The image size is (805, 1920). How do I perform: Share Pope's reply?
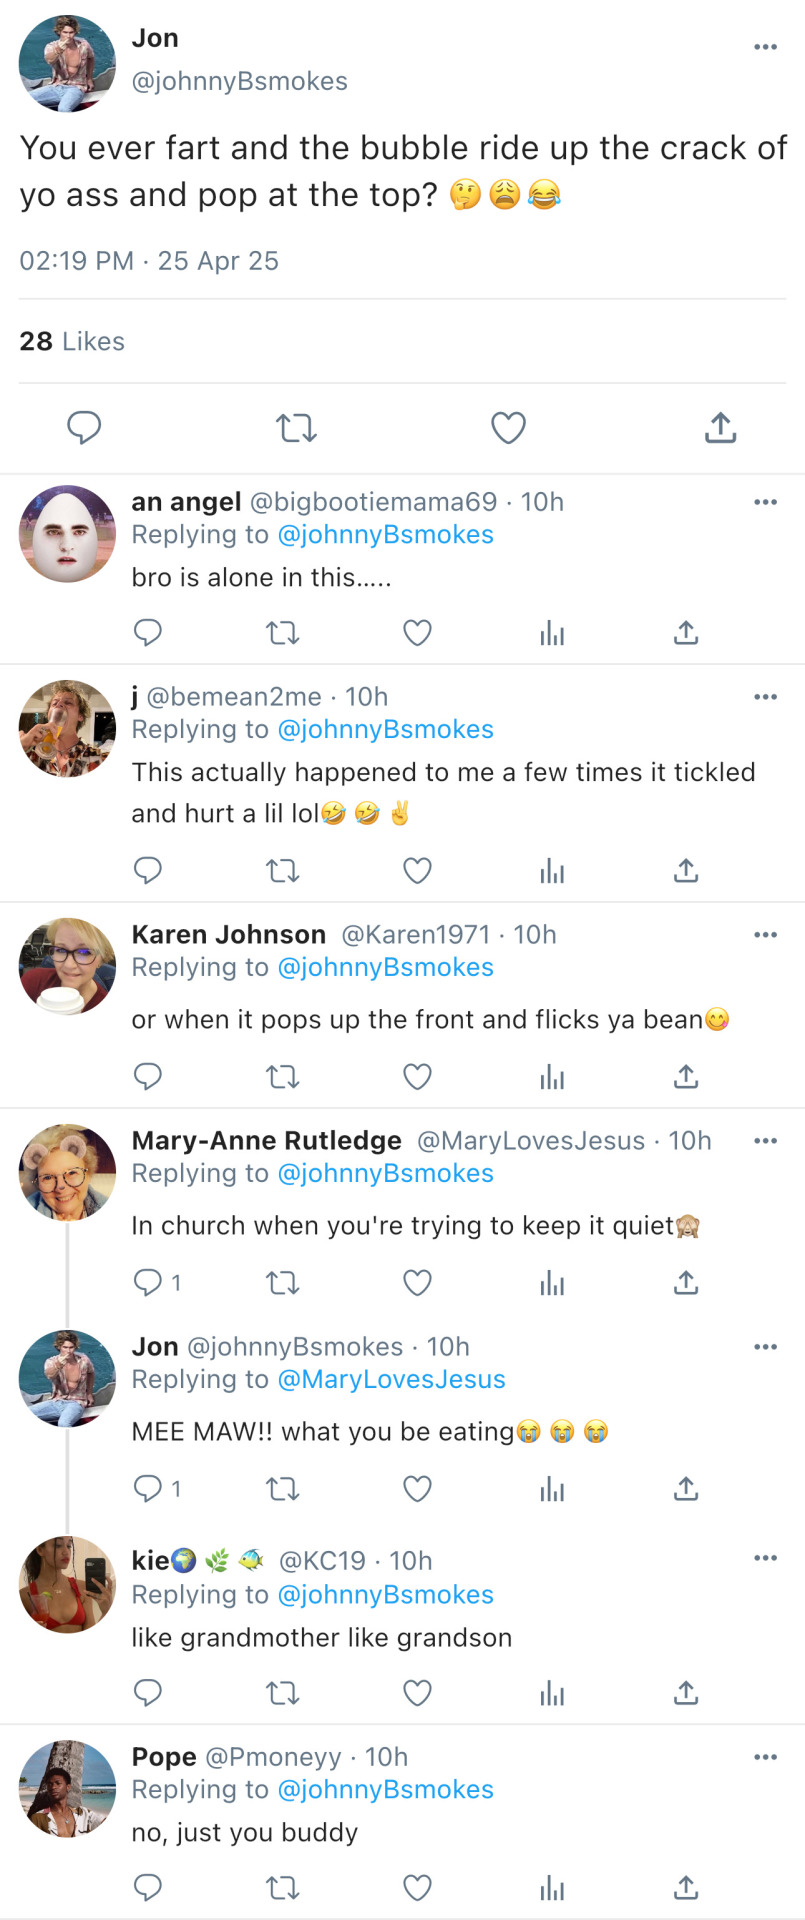pos(686,1888)
